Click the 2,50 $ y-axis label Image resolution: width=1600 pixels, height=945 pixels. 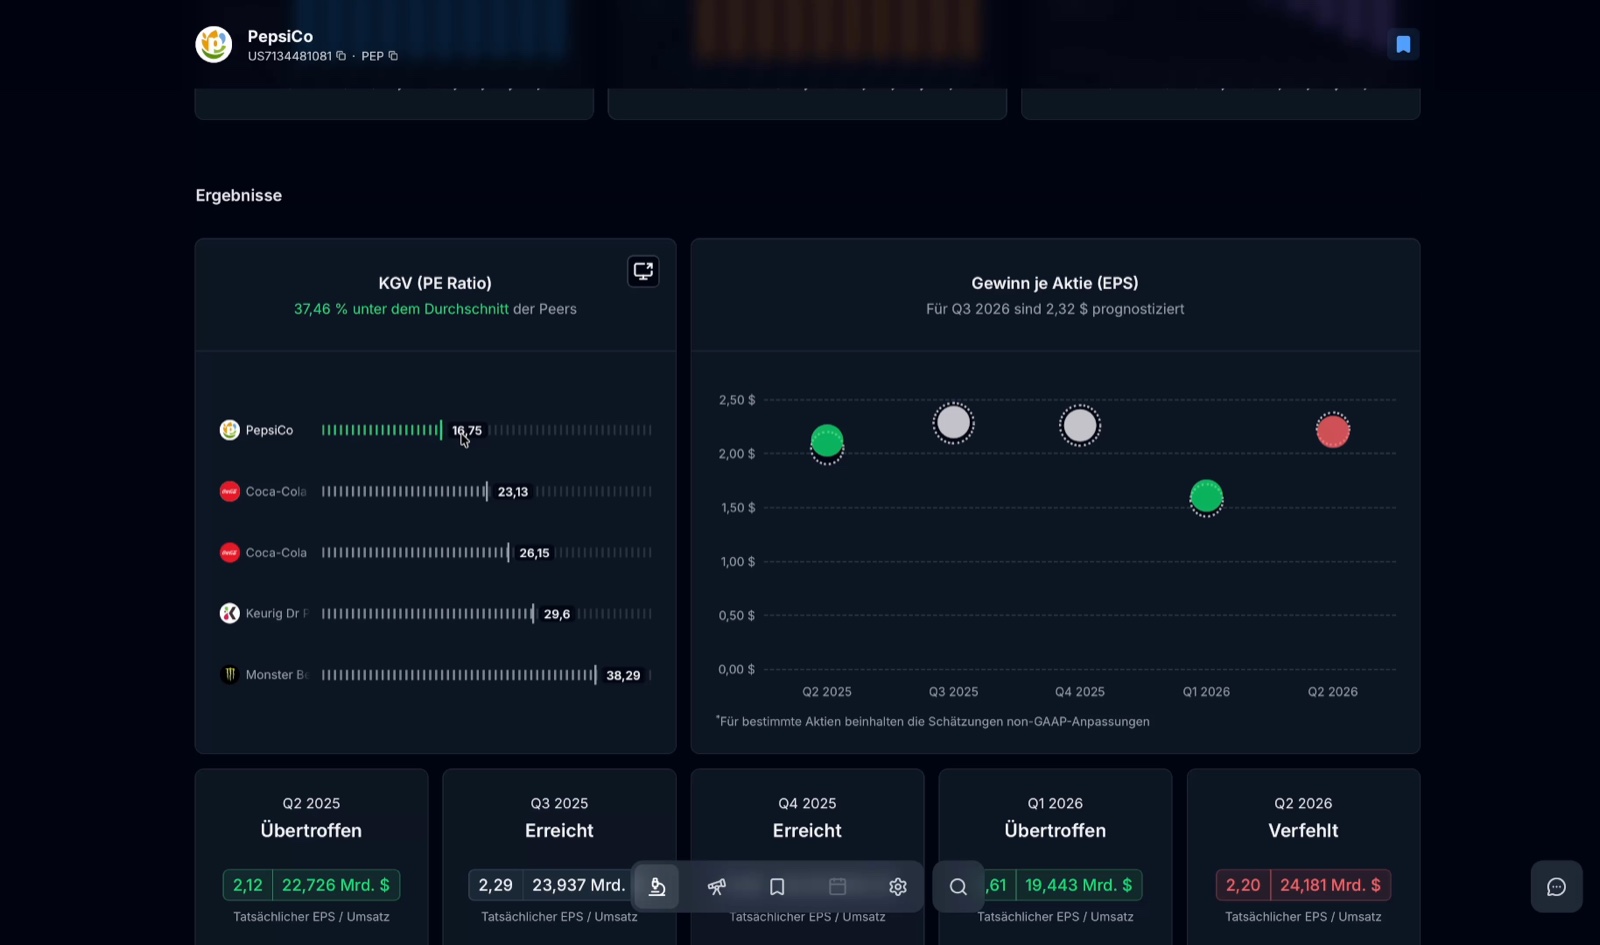tap(737, 400)
